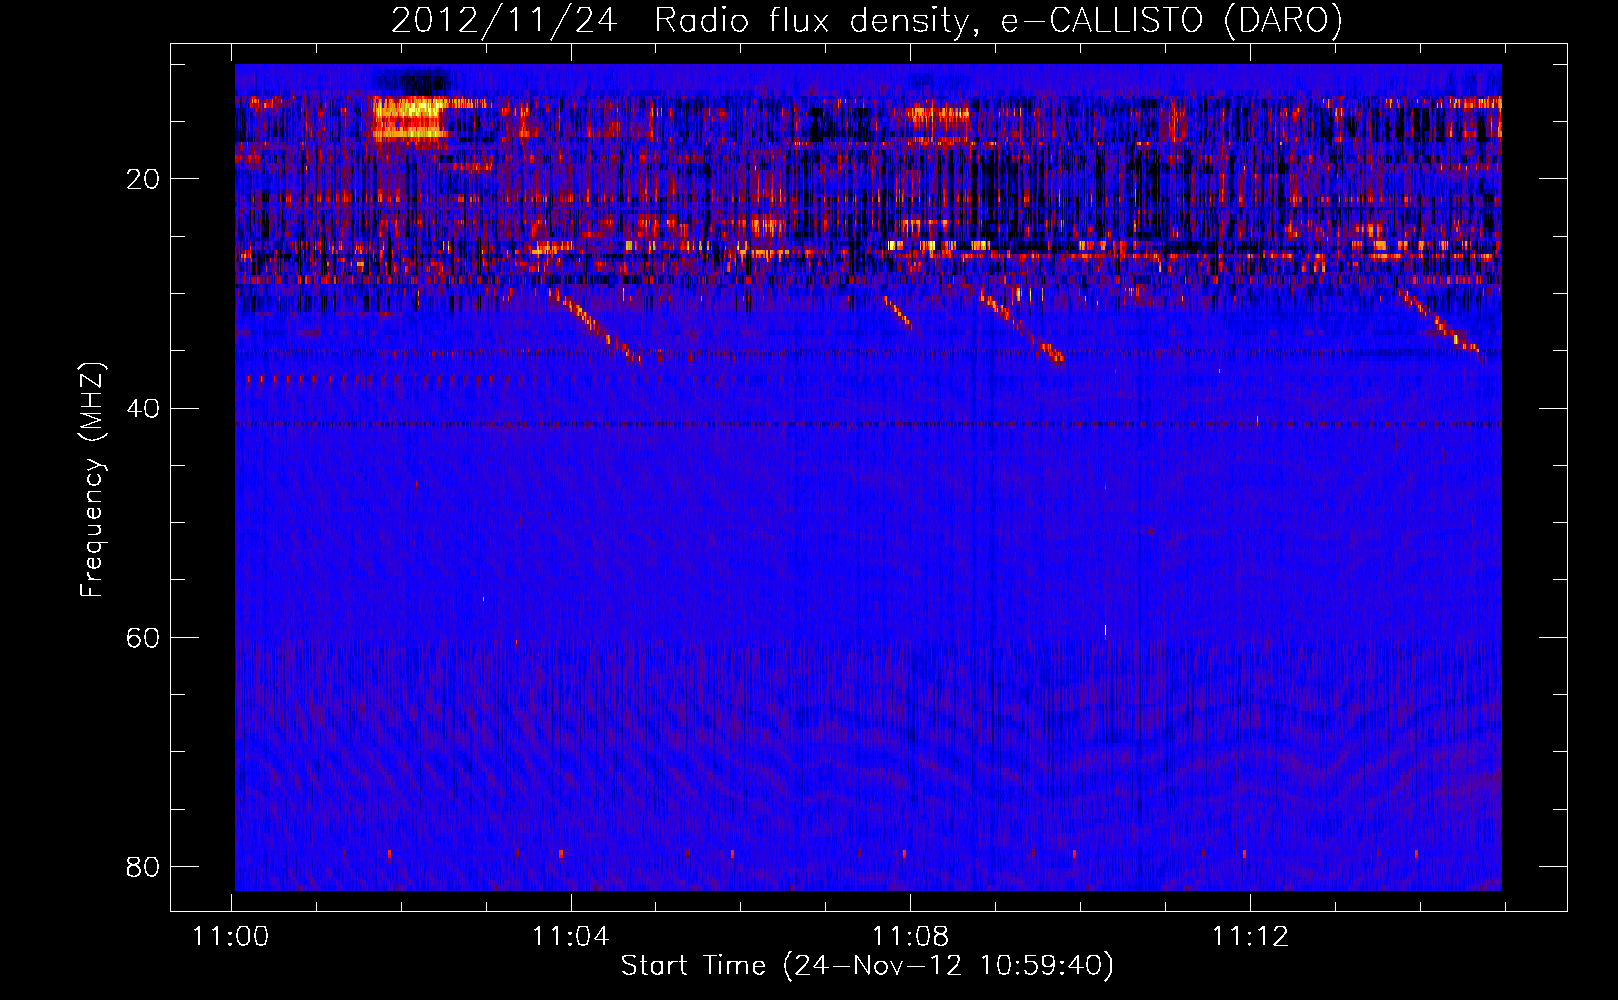Click the drifting streak ending near 11:10
Viewport: 1618px width, 1000px height.
(1022, 327)
